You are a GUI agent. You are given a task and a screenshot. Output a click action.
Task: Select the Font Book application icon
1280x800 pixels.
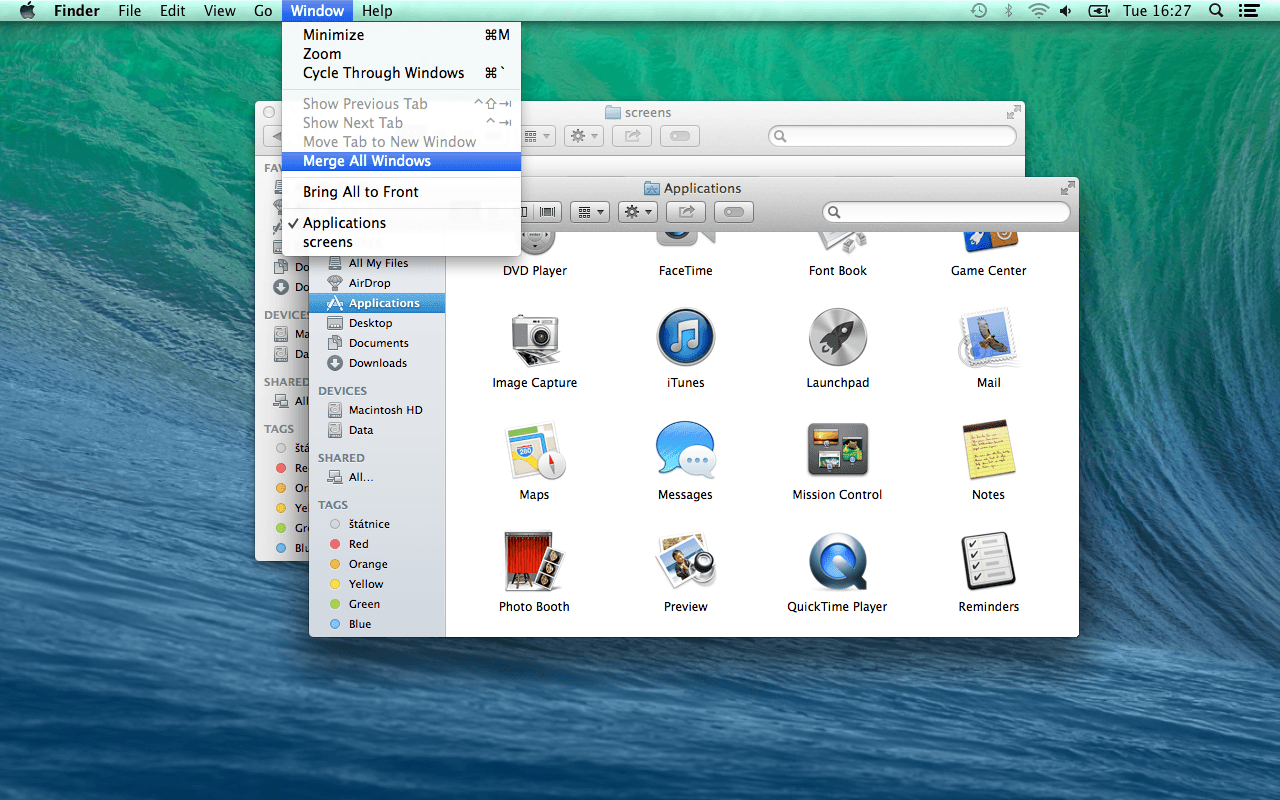838,244
